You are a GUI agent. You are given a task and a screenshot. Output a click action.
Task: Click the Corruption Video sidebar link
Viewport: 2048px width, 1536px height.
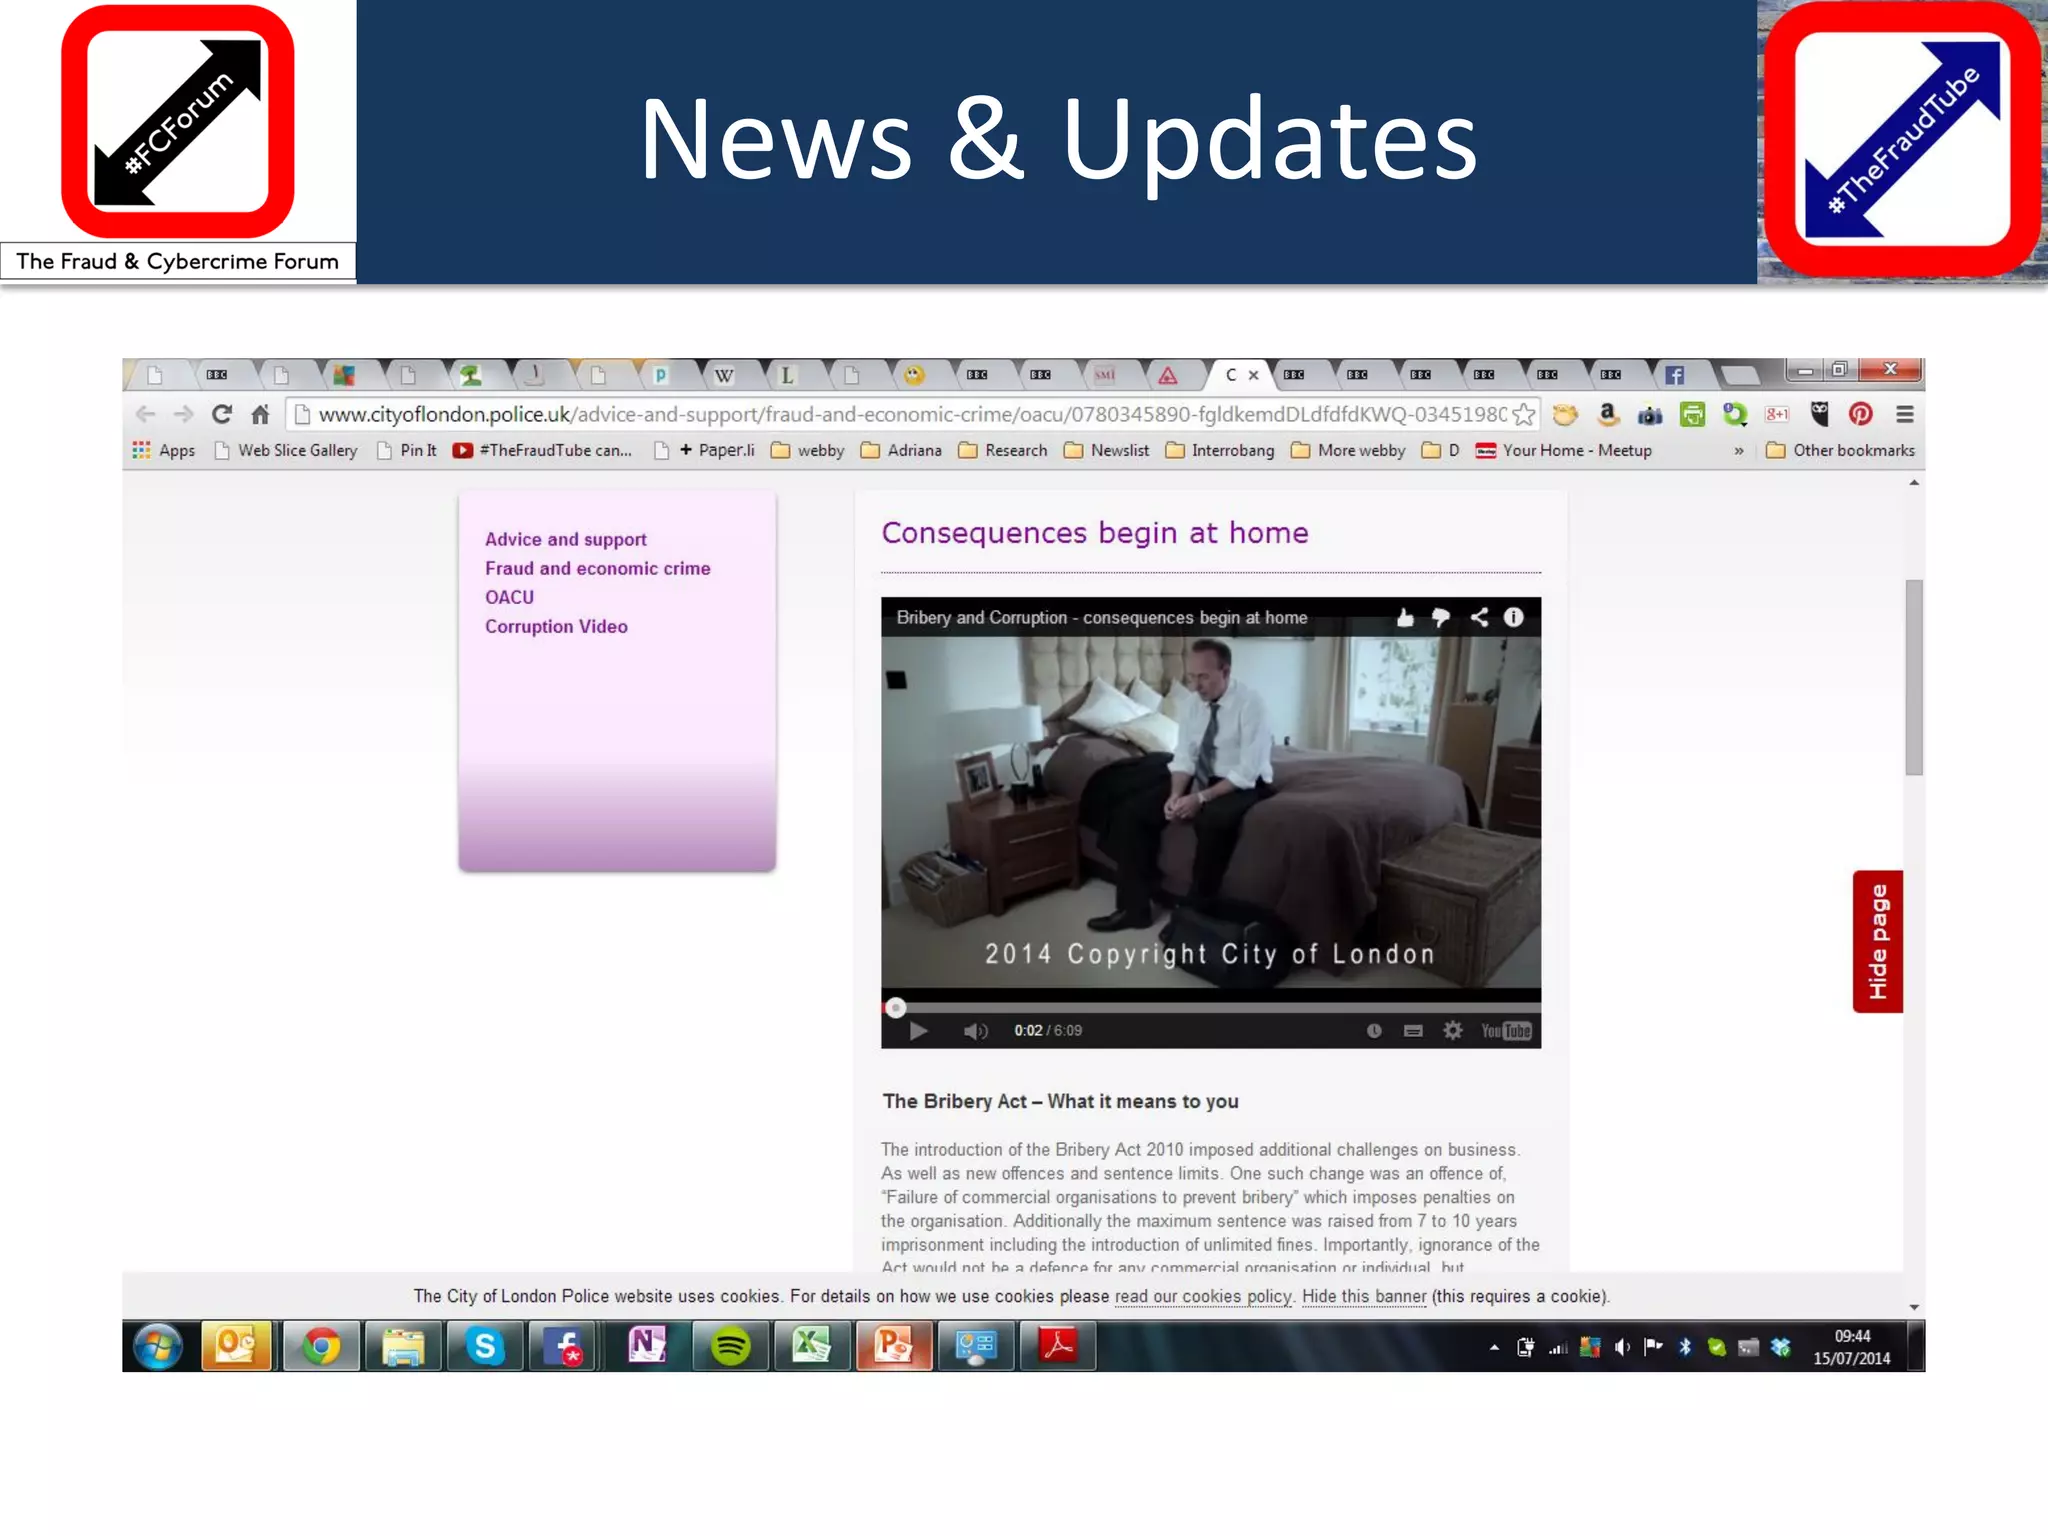556,627
